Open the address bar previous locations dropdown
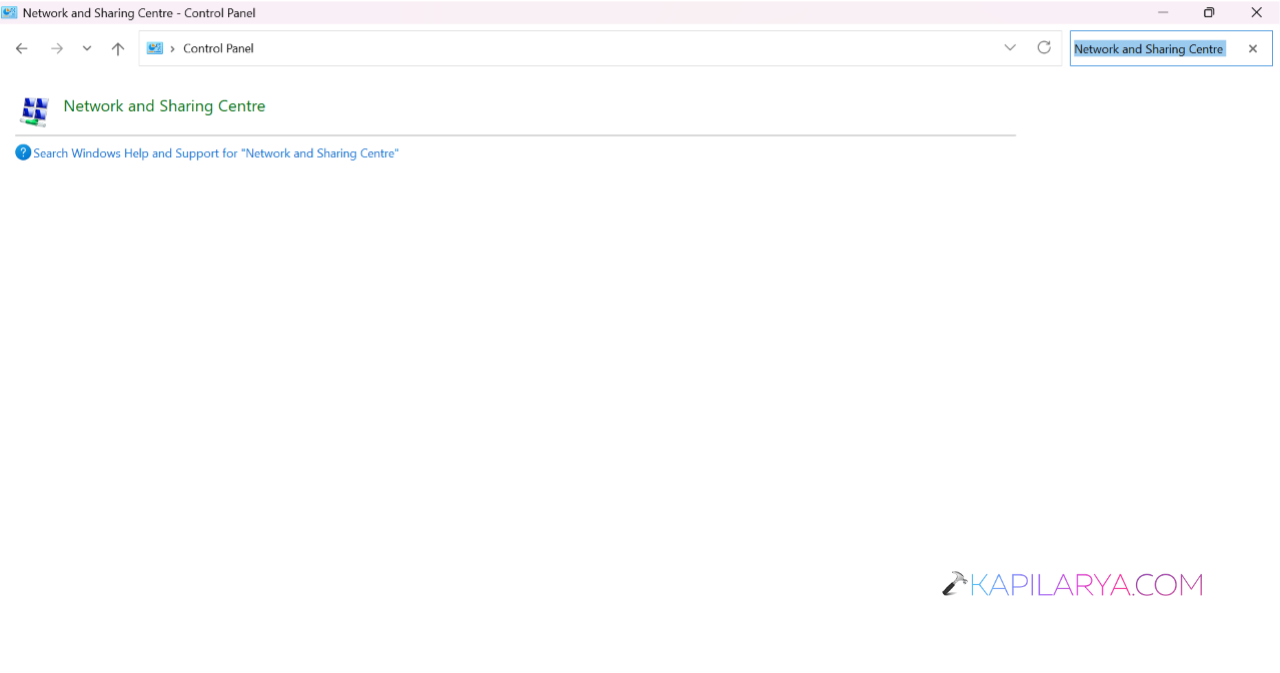Screen dimensions: 1280x673 1010,47
